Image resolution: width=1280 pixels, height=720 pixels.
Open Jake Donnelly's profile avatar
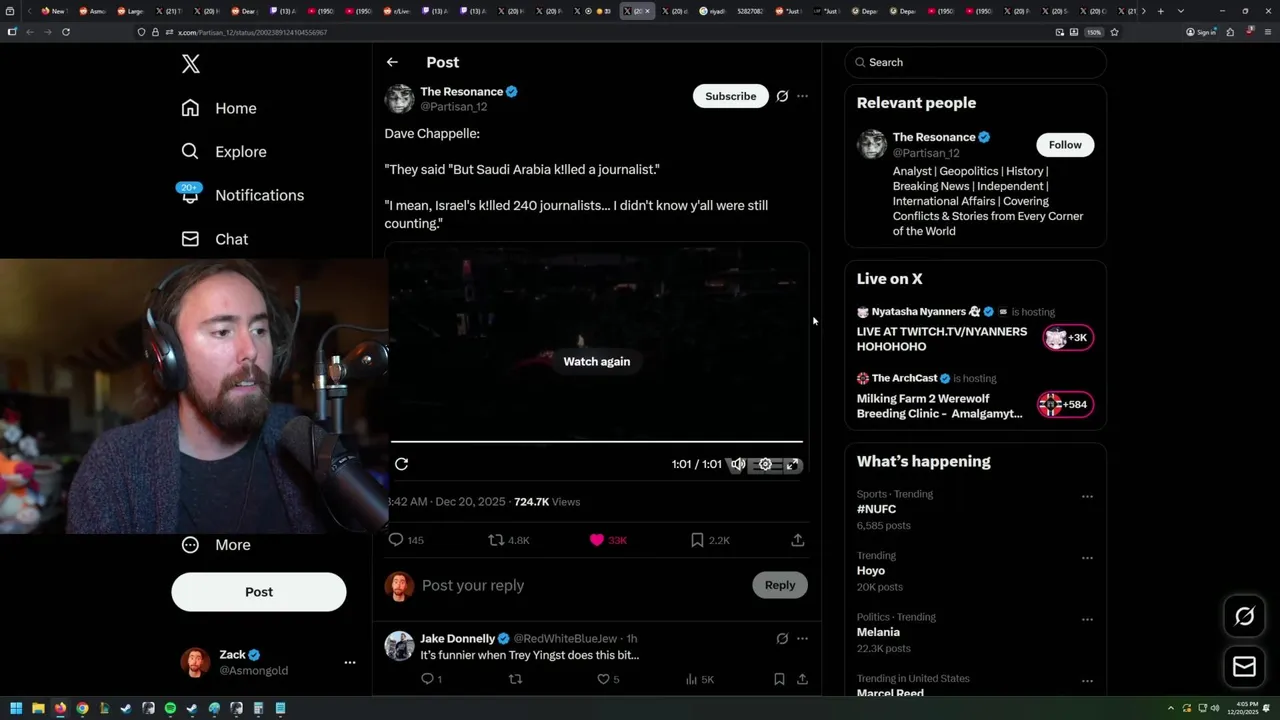point(399,645)
